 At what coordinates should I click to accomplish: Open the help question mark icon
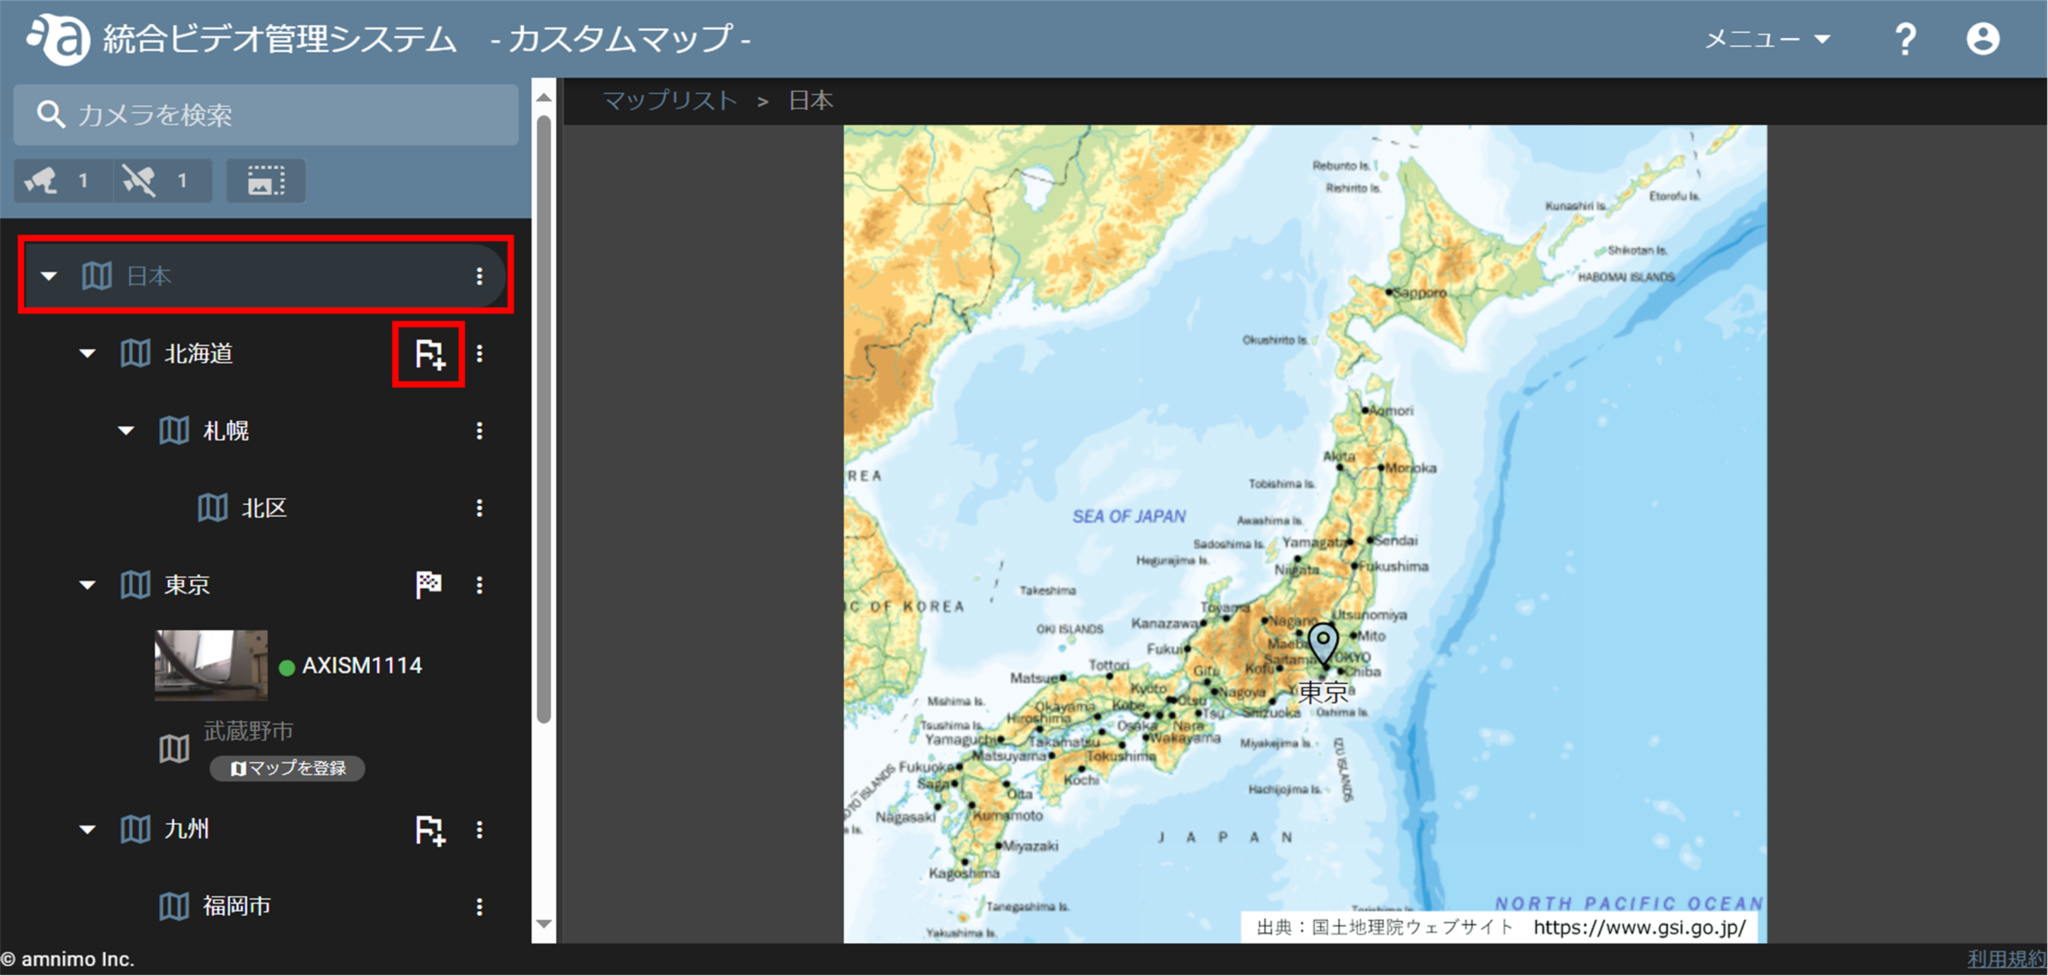coord(1905,38)
